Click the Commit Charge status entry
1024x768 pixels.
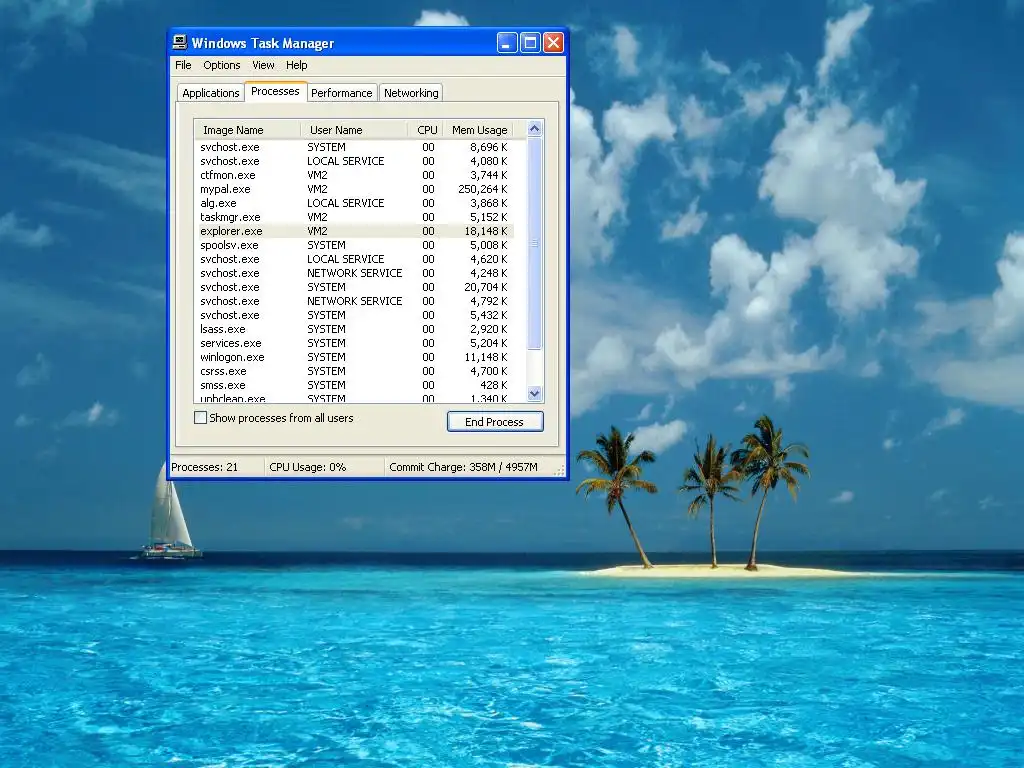[x=469, y=467]
